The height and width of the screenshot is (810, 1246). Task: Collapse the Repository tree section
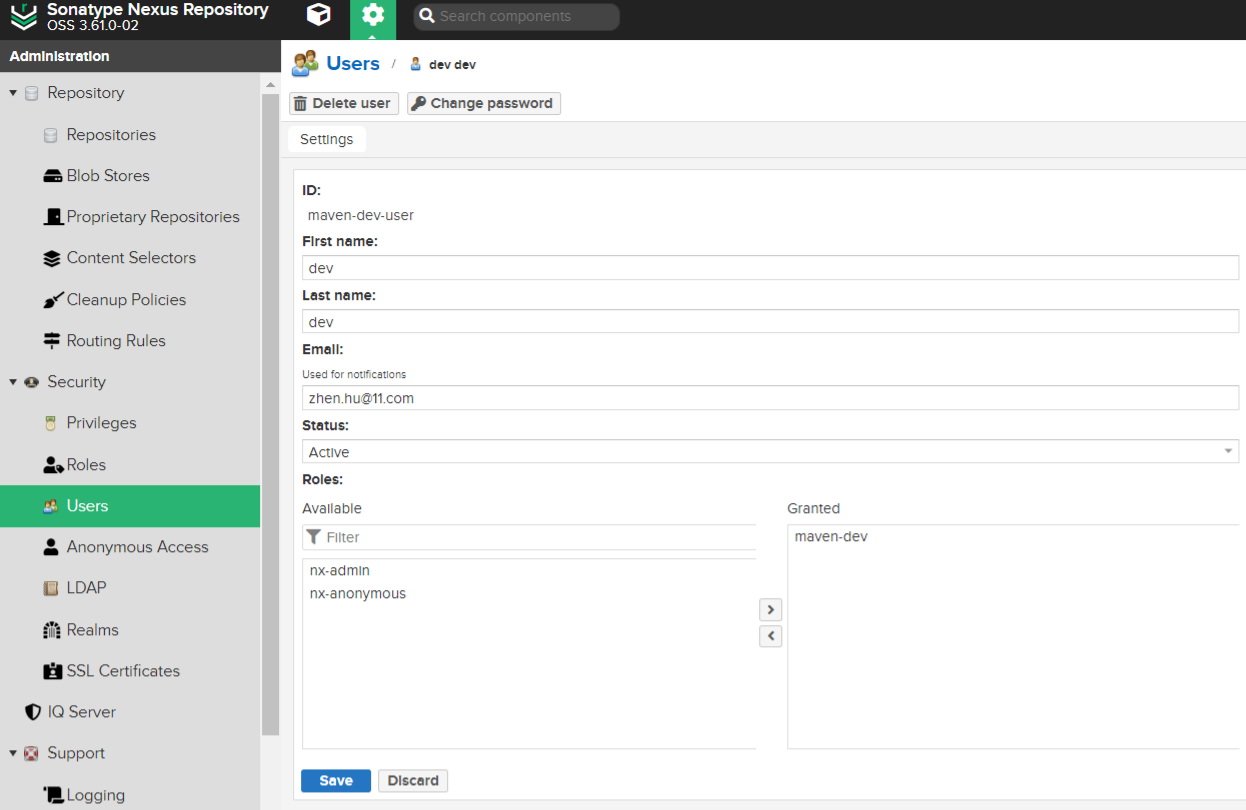click(13, 93)
